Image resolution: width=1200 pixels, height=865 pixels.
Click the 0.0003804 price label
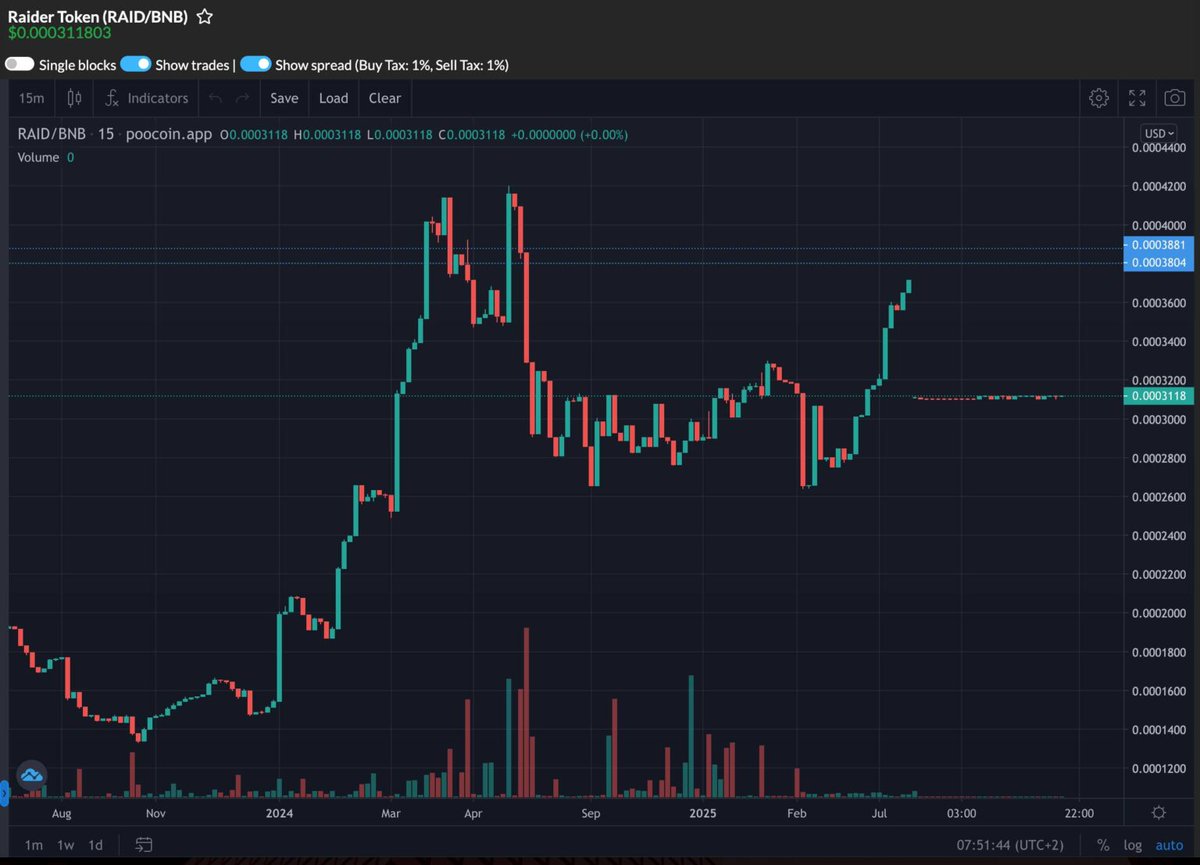[1158, 263]
